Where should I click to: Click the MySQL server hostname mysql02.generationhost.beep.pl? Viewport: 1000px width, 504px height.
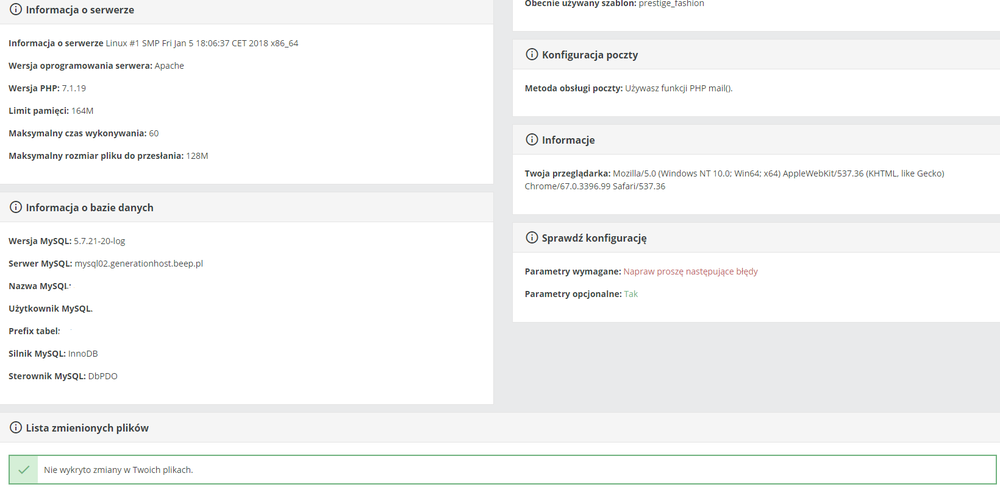[138, 263]
